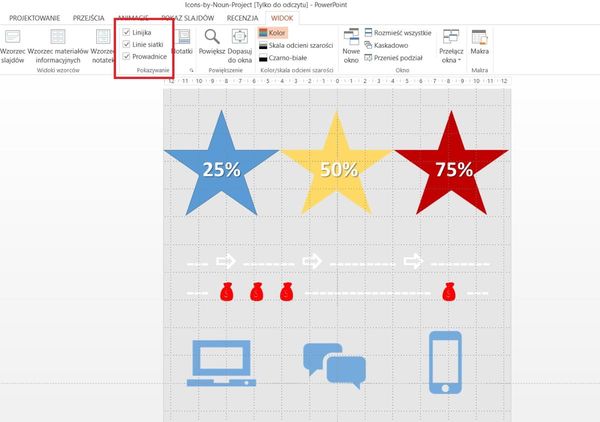The height and width of the screenshot is (422, 600).
Task: Open Pokazywanie group dialog launcher
Action: click(x=190, y=71)
